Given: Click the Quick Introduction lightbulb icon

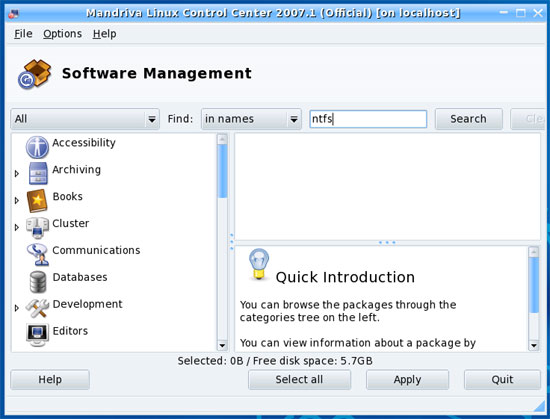Looking at the screenshot, I should [x=259, y=264].
